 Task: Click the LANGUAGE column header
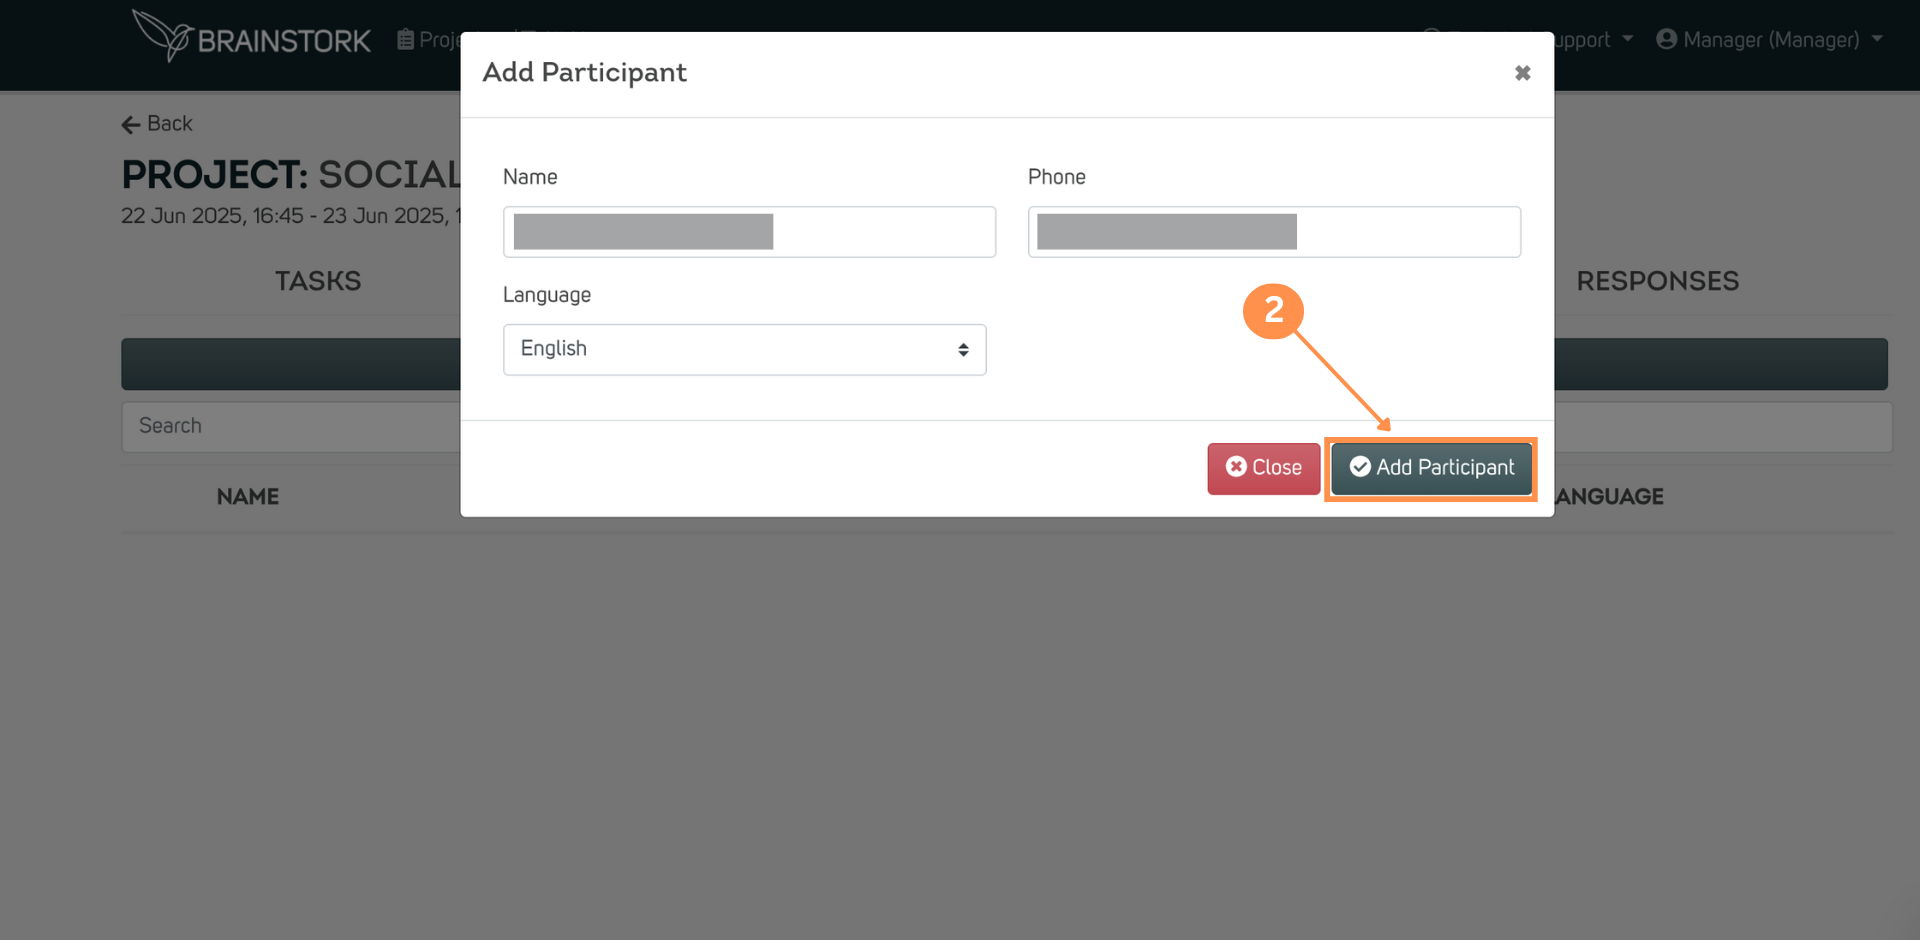(x=1610, y=497)
